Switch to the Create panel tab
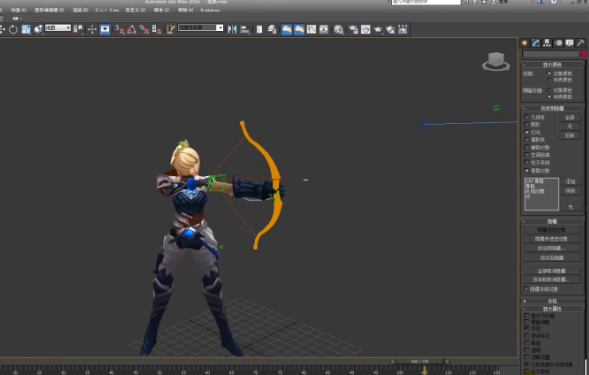 click(525, 43)
